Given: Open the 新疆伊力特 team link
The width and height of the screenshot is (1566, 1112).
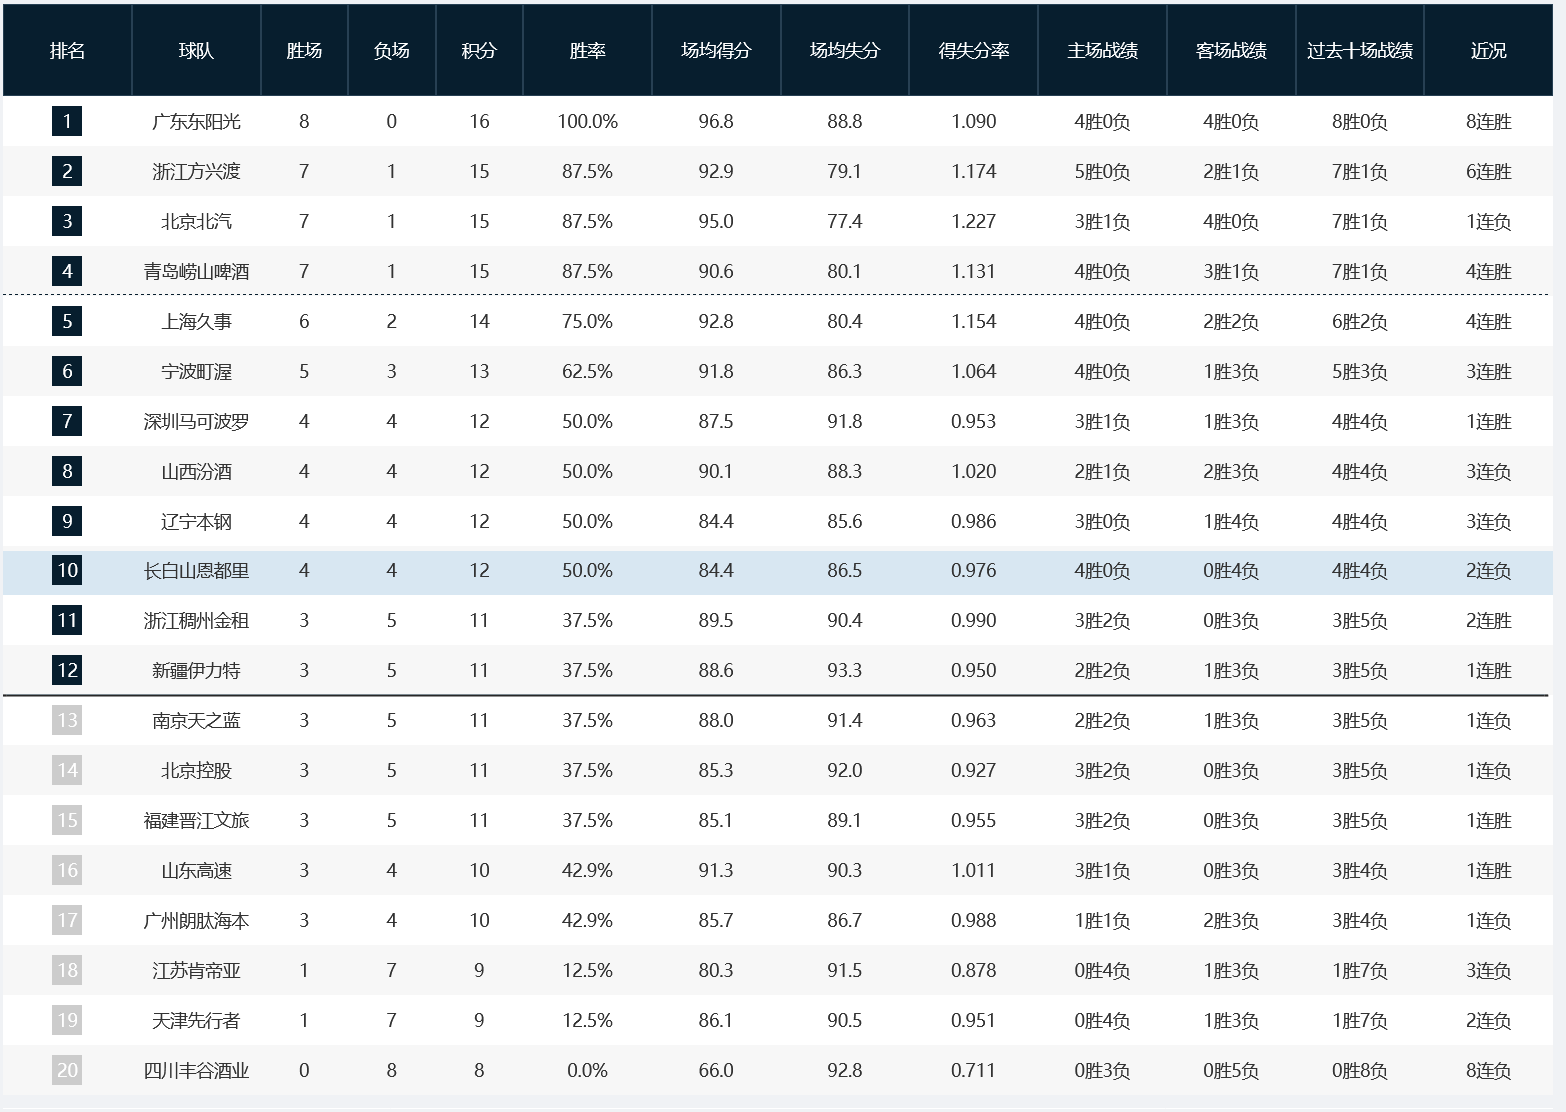Looking at the screenshot, I should [x=196, y=671].
